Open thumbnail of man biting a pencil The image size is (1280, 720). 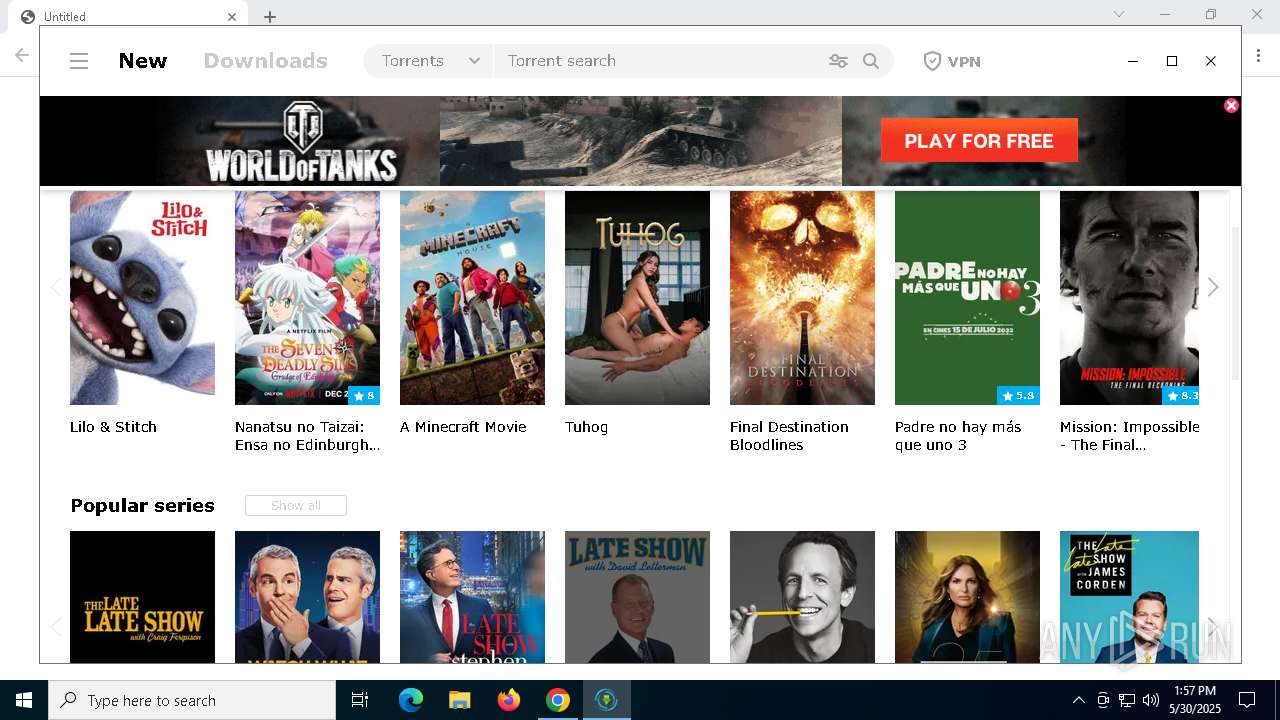coord(802,597)
